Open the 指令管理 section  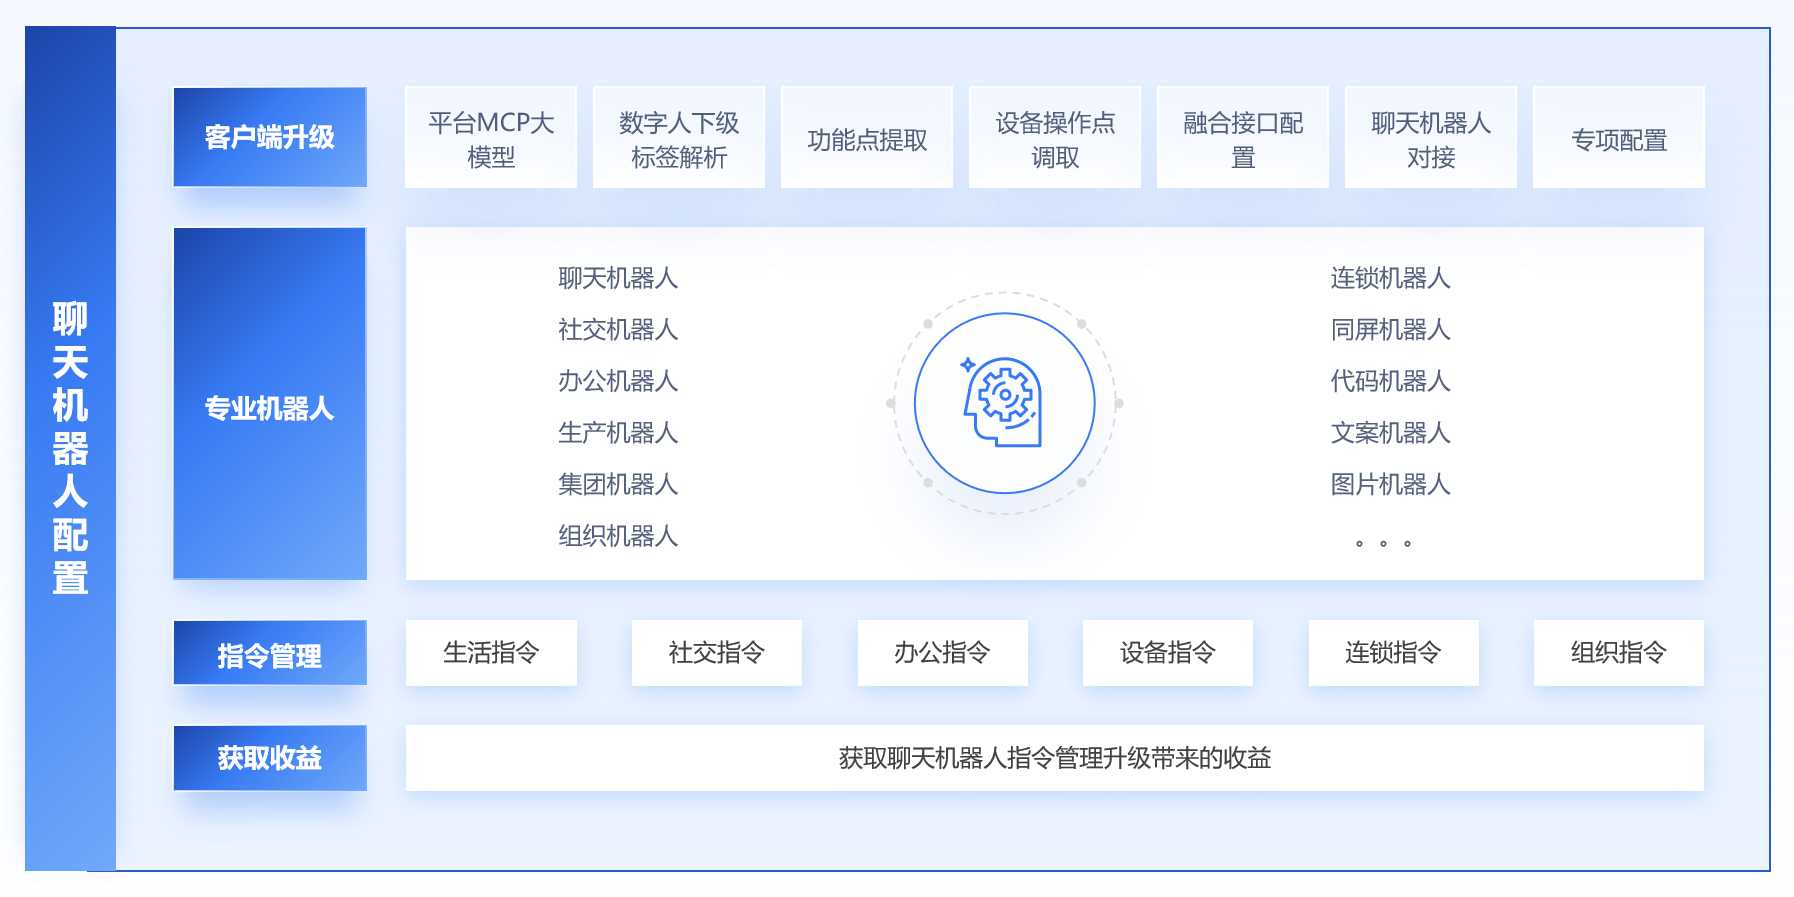coord(270,653)
